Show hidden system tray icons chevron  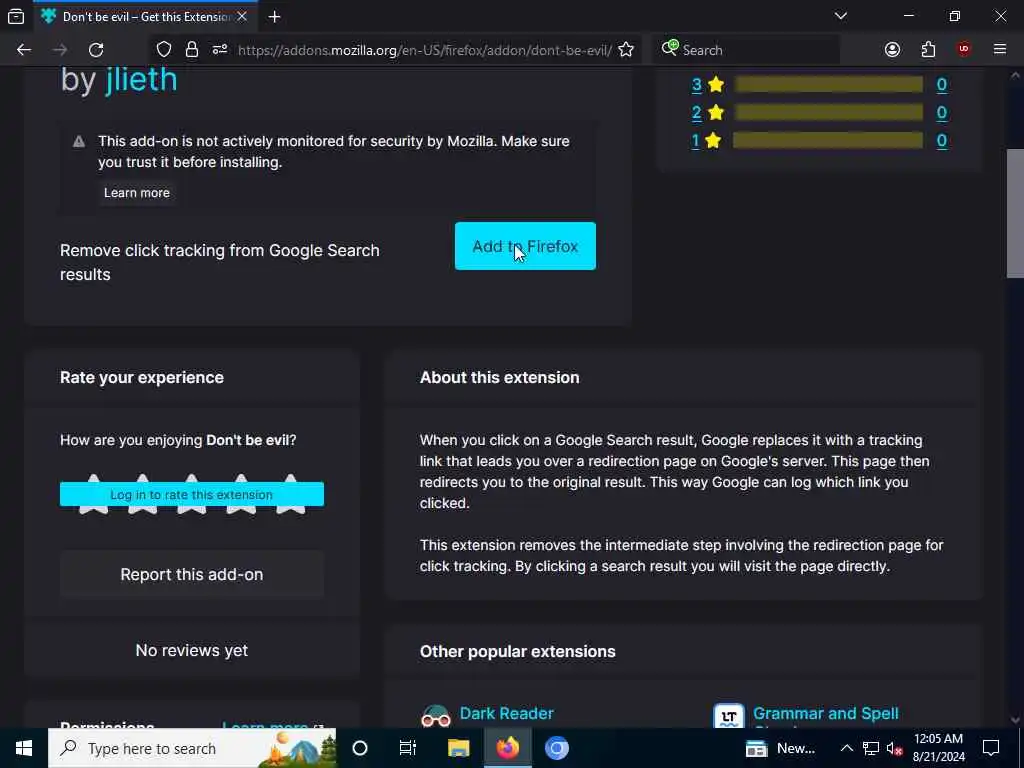tap(846, 748)
